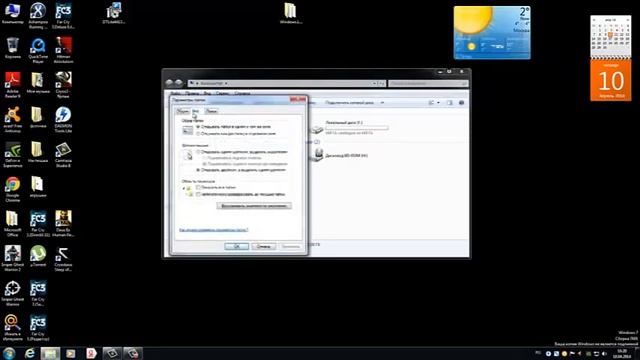Click the Windows Start orb
Viewport: 640px width, 360px height.
(x=9, y=353)
